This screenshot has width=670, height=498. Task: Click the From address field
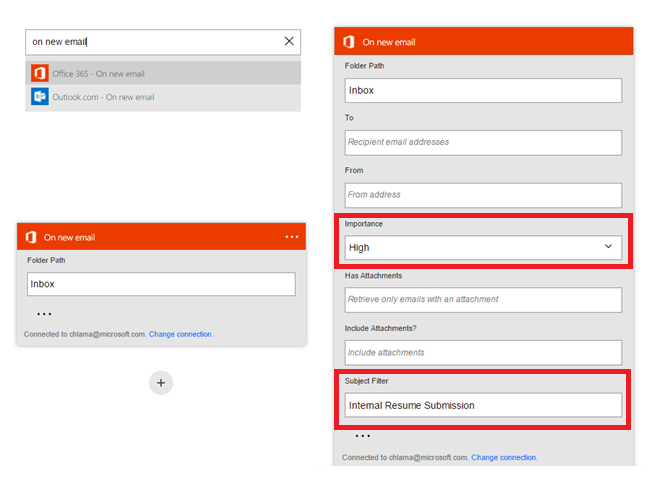point(483,195)
